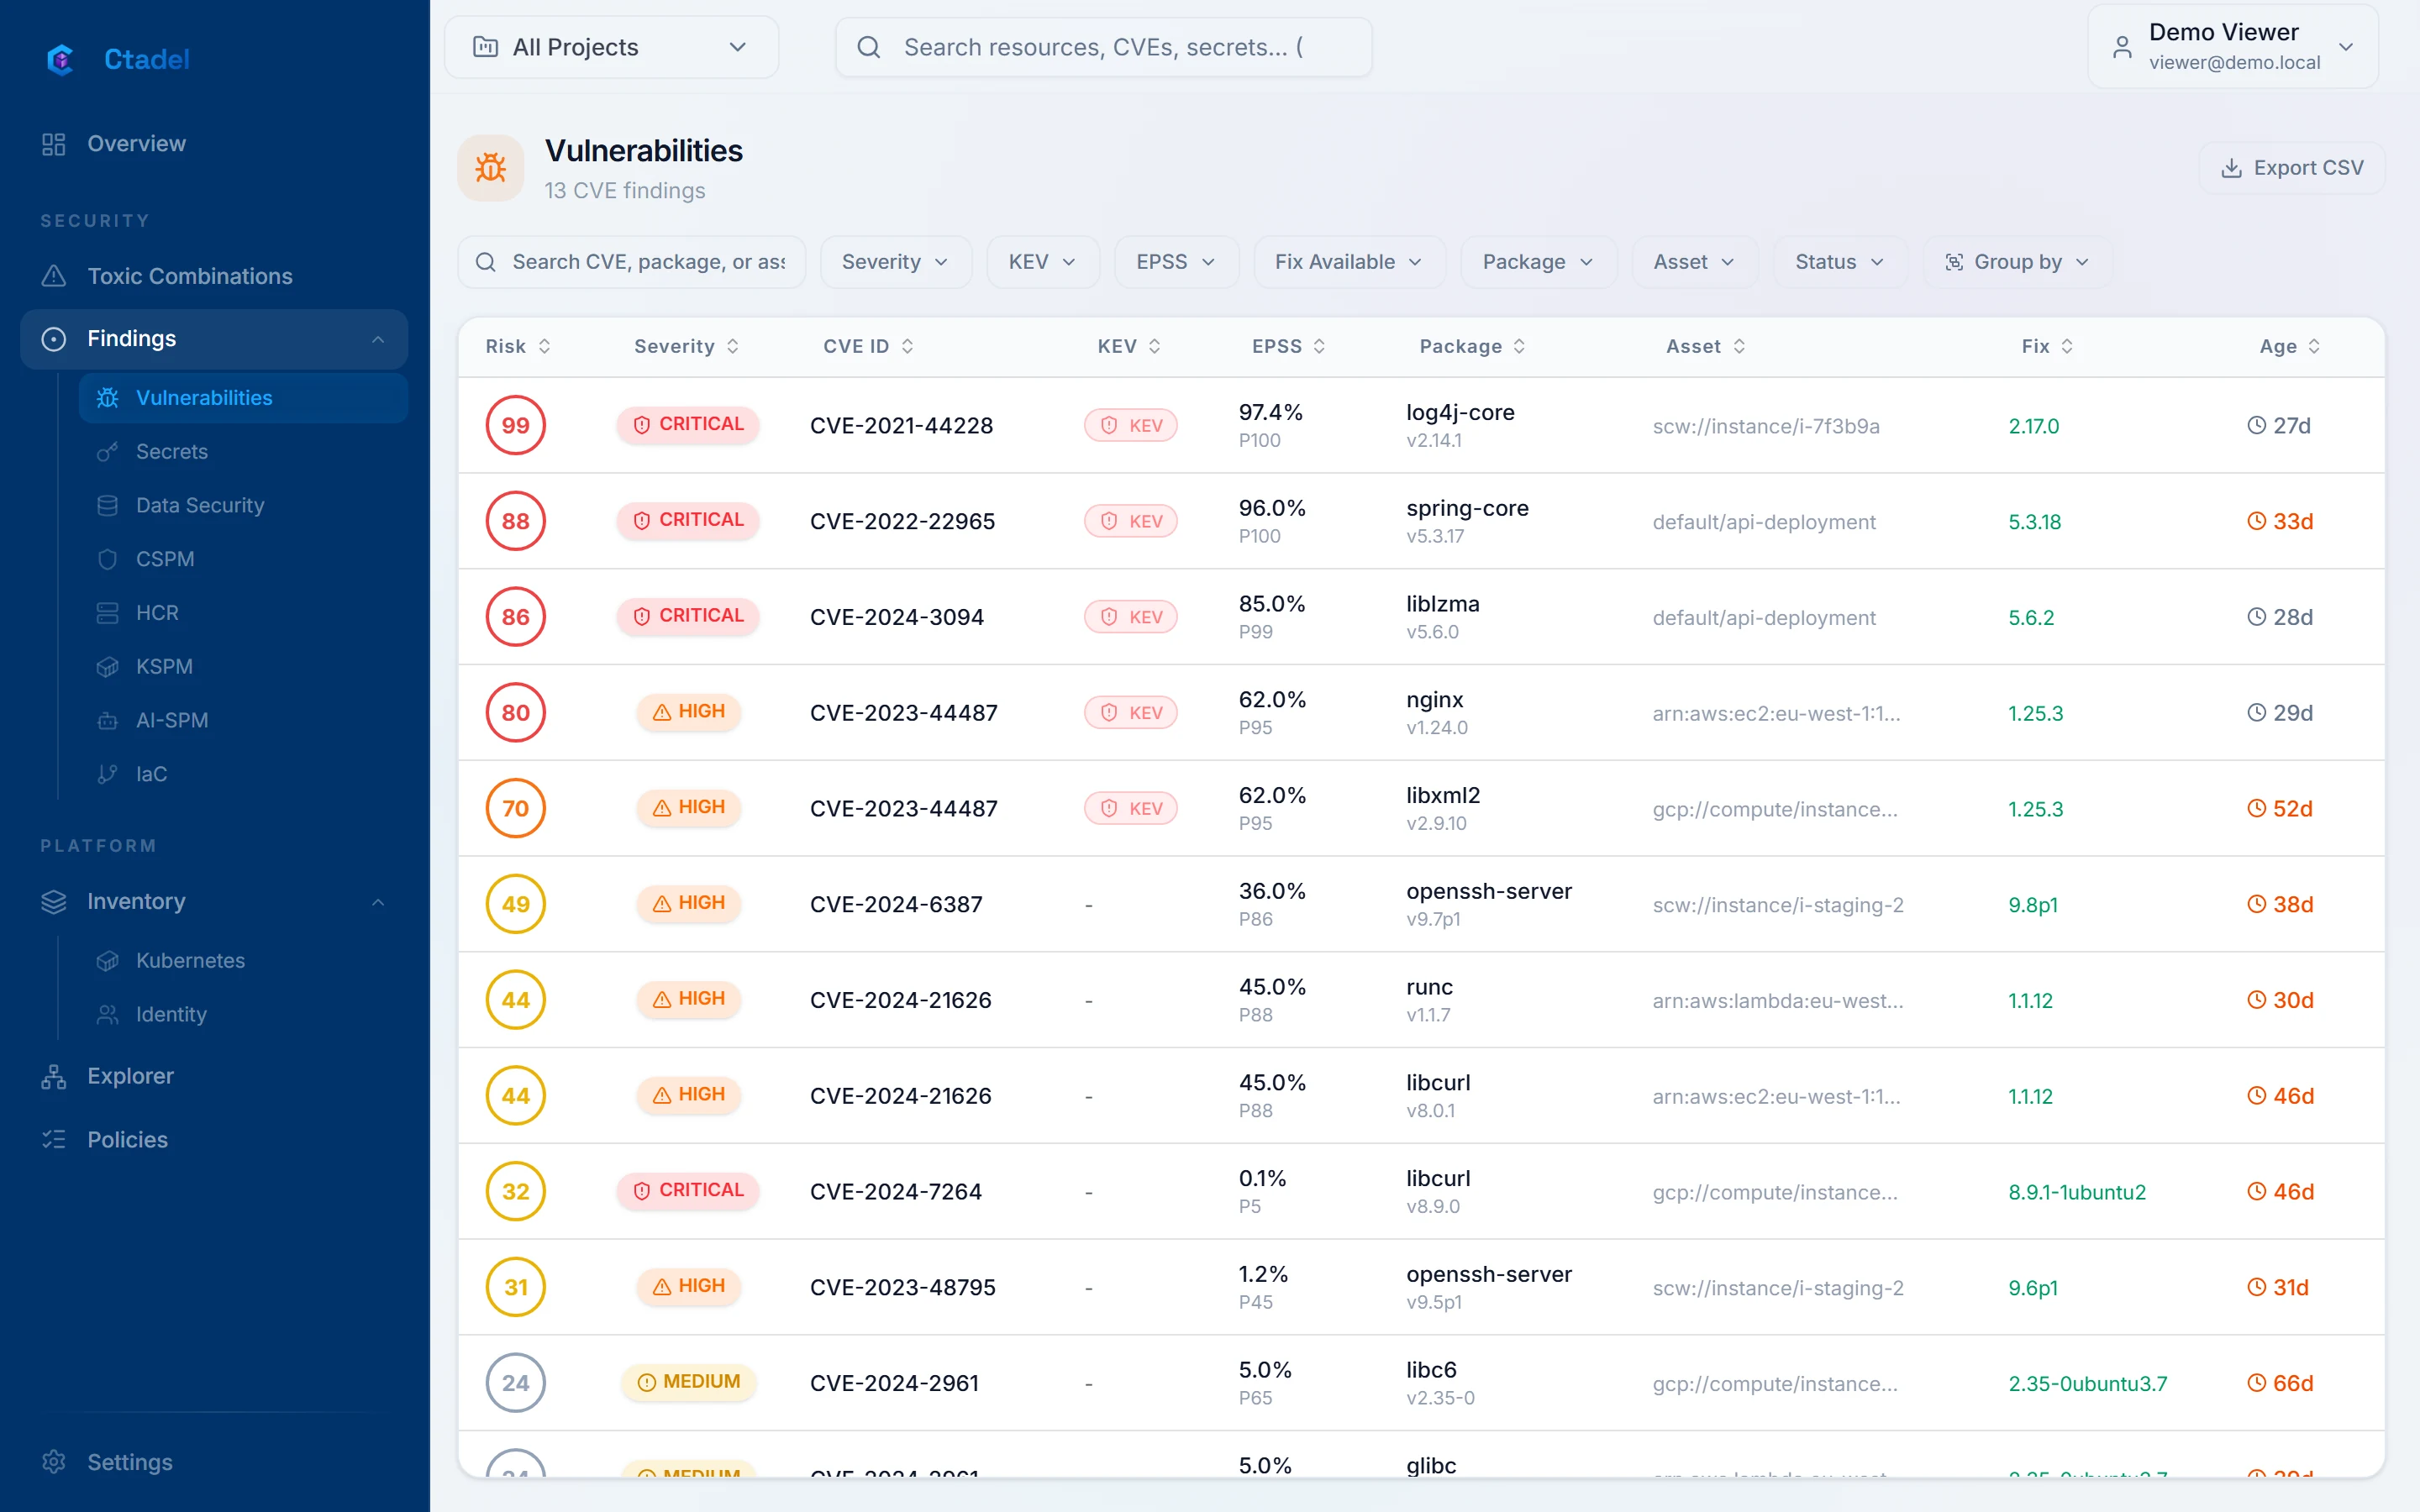Image resolution: width=2420 pixels, height=1512 pixels.
Task: Sort table by CVE ID column
Action: point(868,346)
